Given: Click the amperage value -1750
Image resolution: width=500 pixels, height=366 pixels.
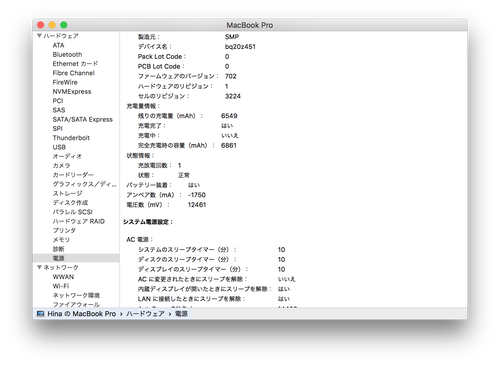Looking at the screenshot, I should [x=197, y=195].
